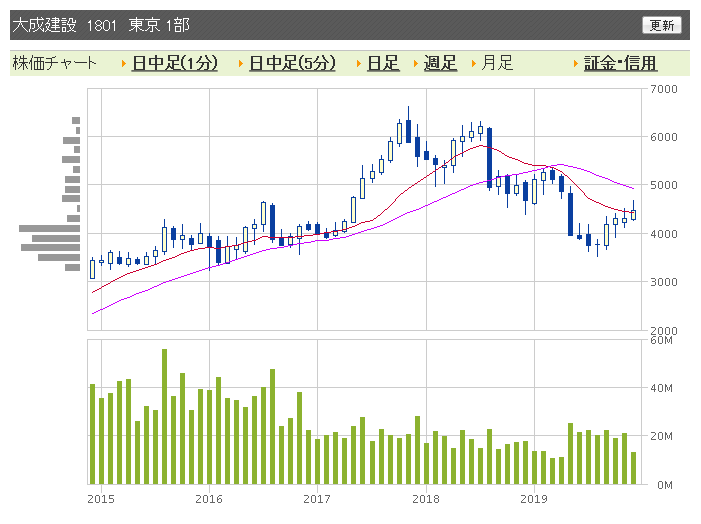Click the orange arrow before 日中足(5分)
This screenshot has height=524, width=701.
[x=241, y=63]
